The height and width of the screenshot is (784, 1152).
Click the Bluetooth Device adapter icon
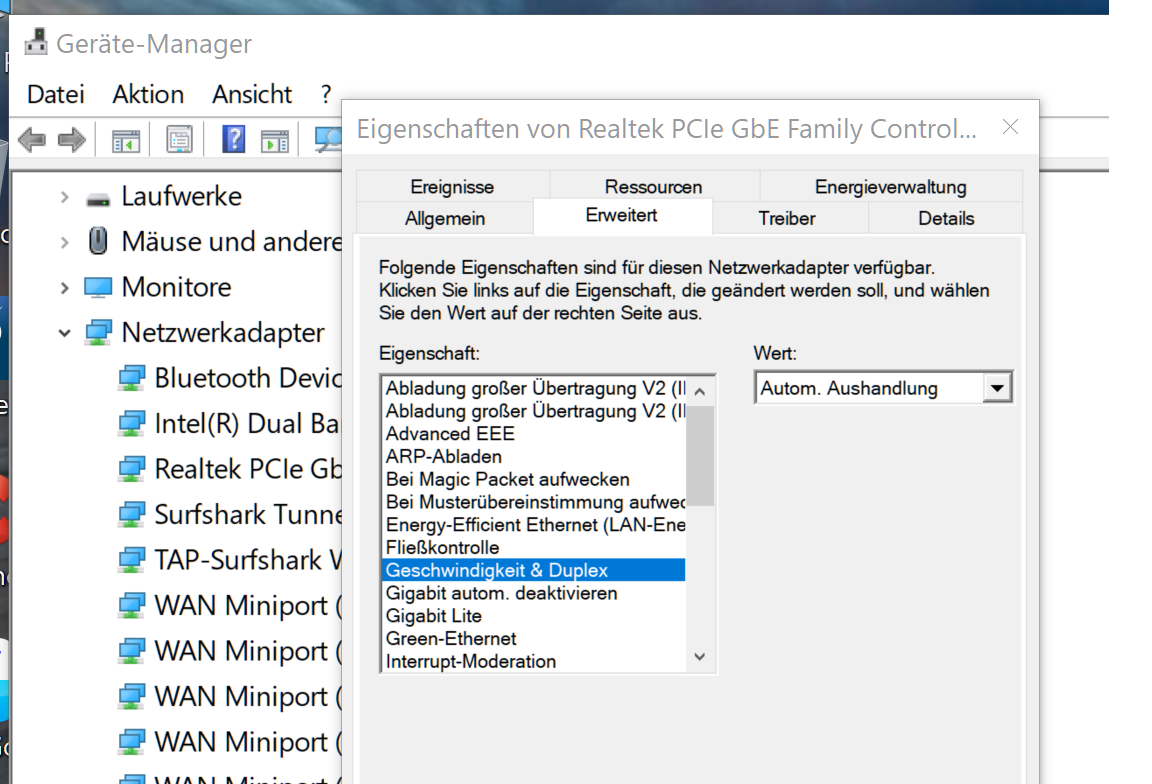point(132,378)
